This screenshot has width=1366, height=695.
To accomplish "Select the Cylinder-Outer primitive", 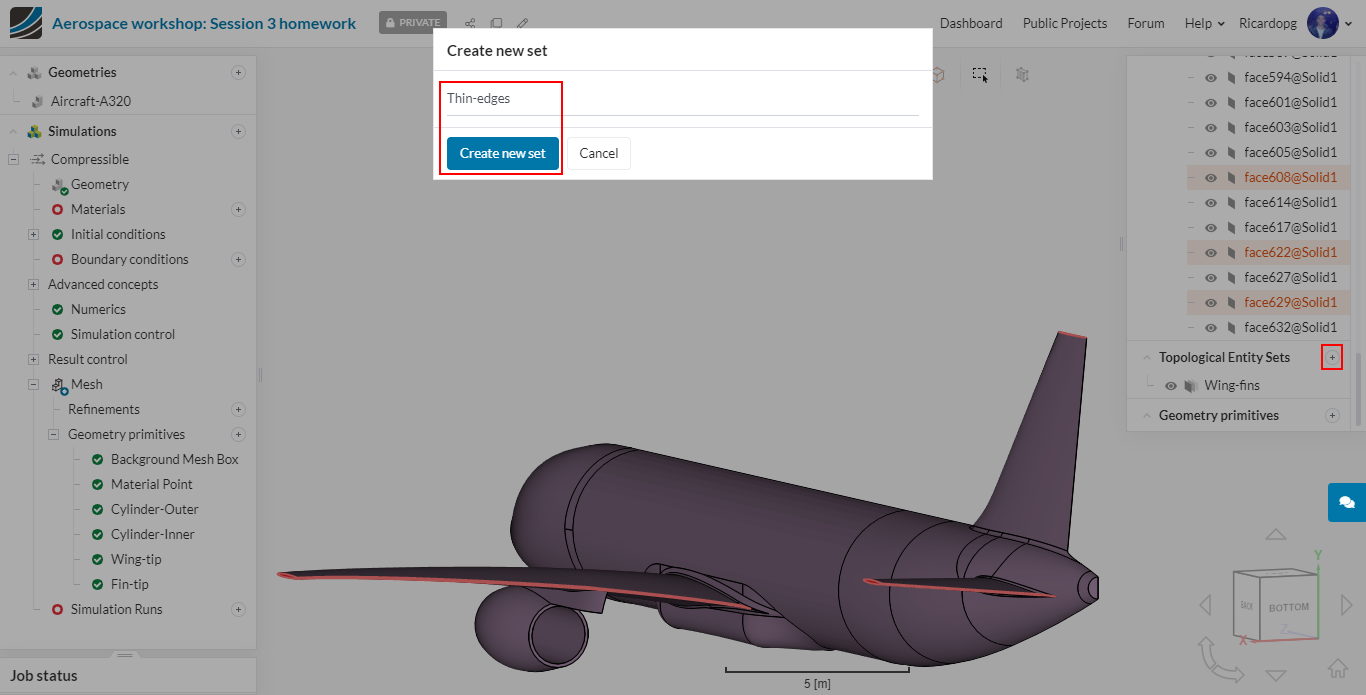I will (155, 509).
